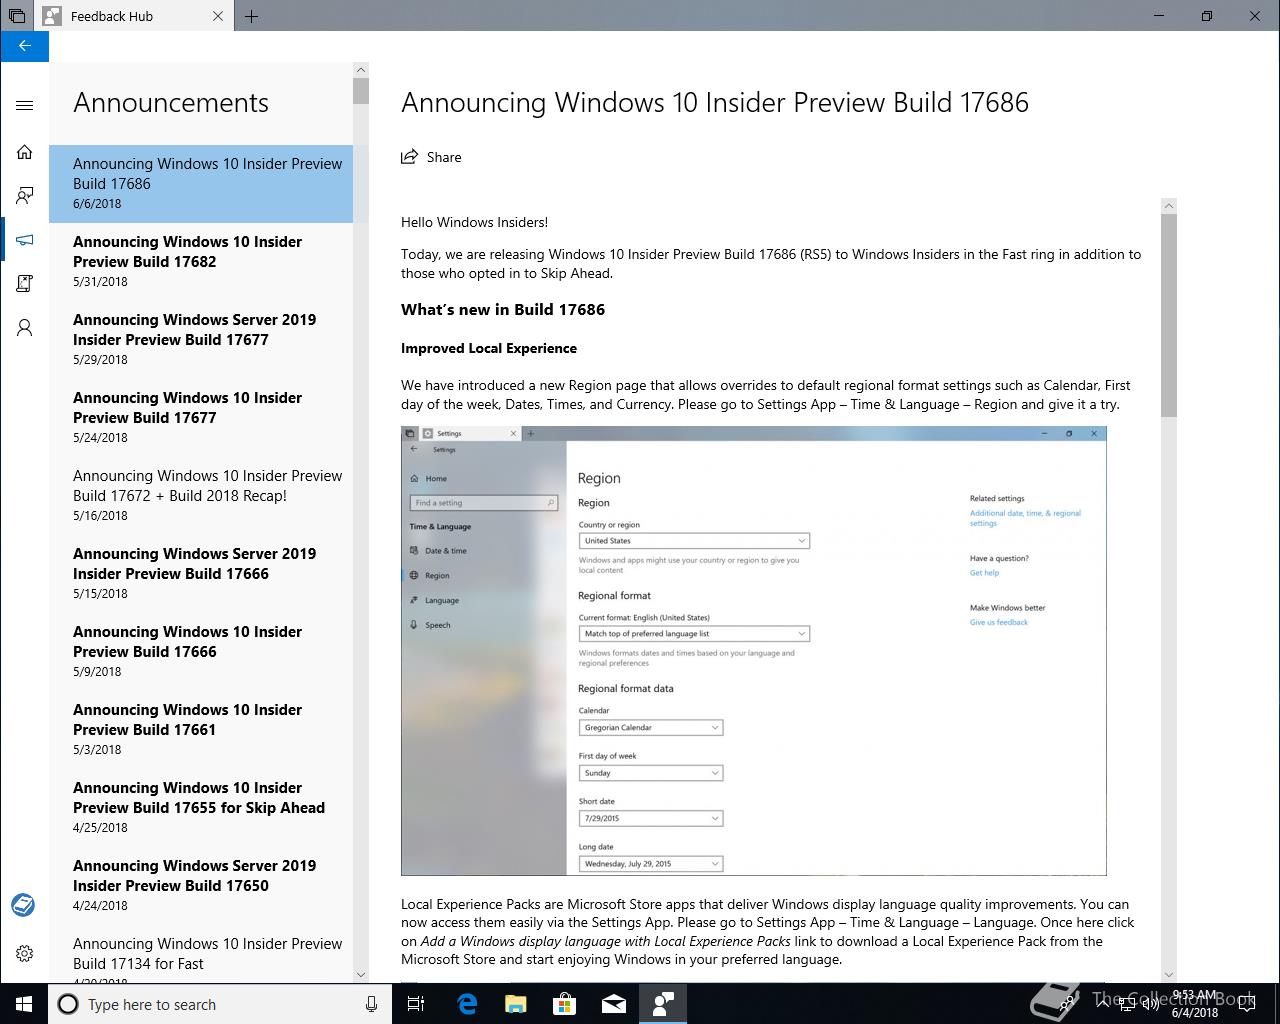Open the Windows Start button

coord(24,1004)
